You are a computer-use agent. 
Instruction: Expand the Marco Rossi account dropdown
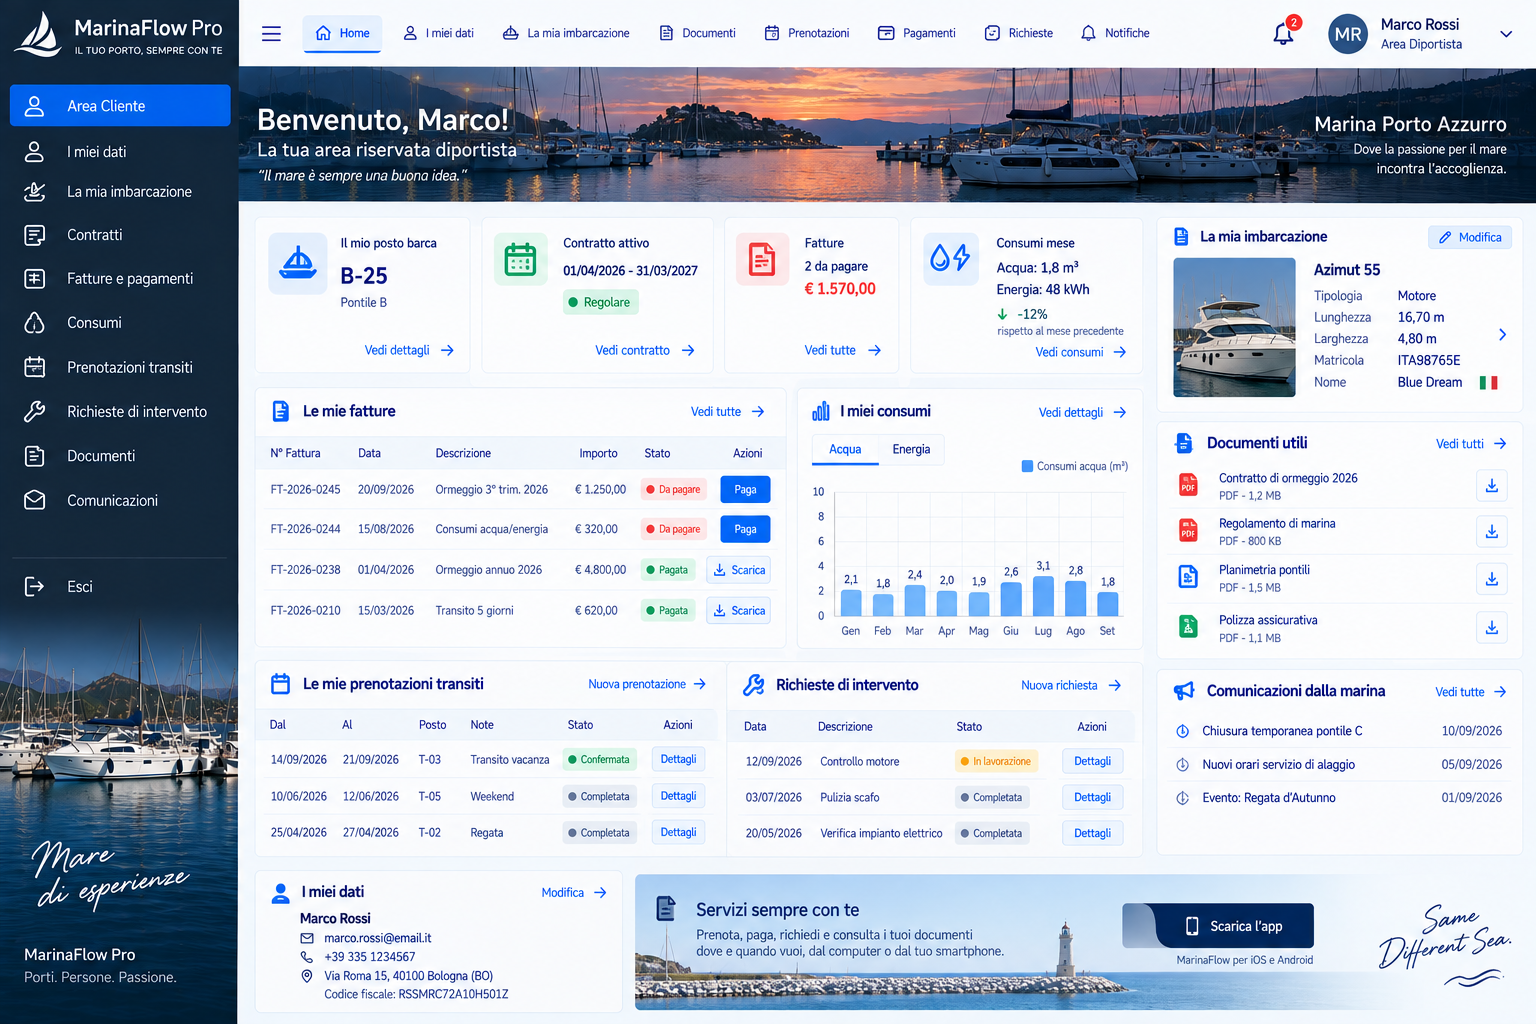(x=1506, y=34)
